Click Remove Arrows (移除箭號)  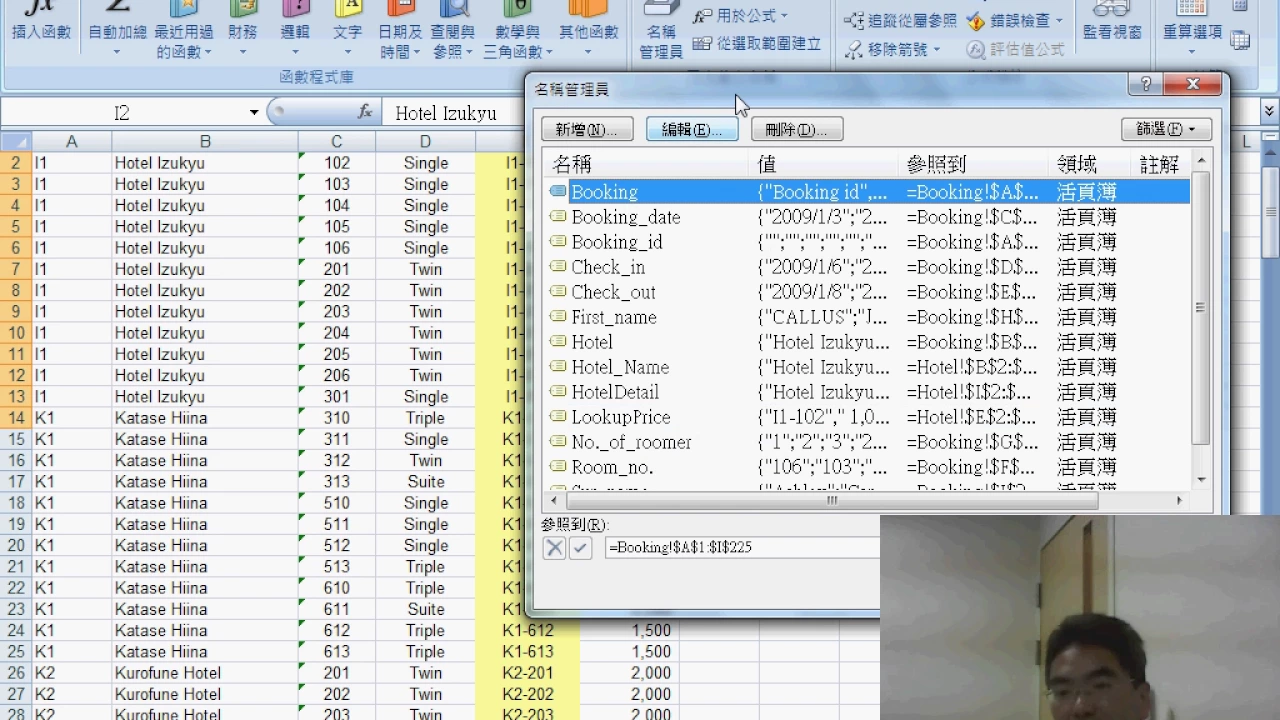893,49
